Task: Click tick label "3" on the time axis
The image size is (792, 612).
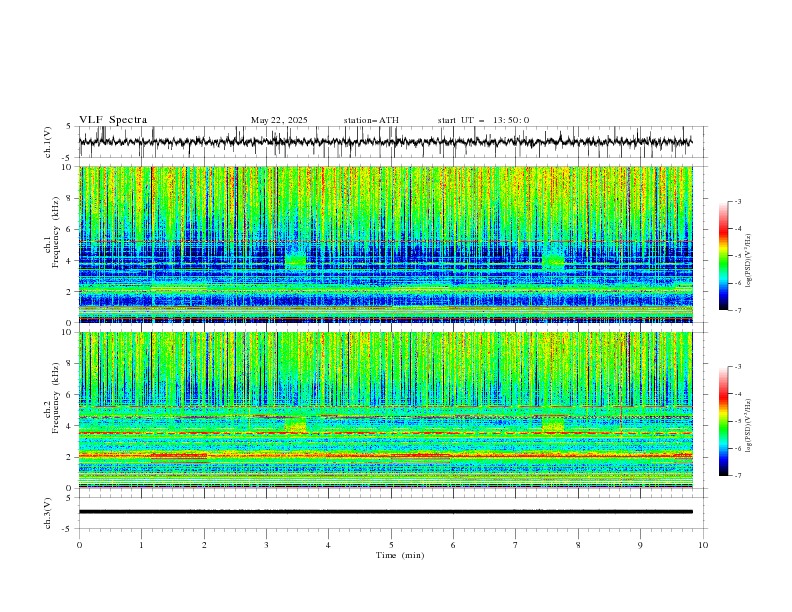Action: [x=266, y=545]
